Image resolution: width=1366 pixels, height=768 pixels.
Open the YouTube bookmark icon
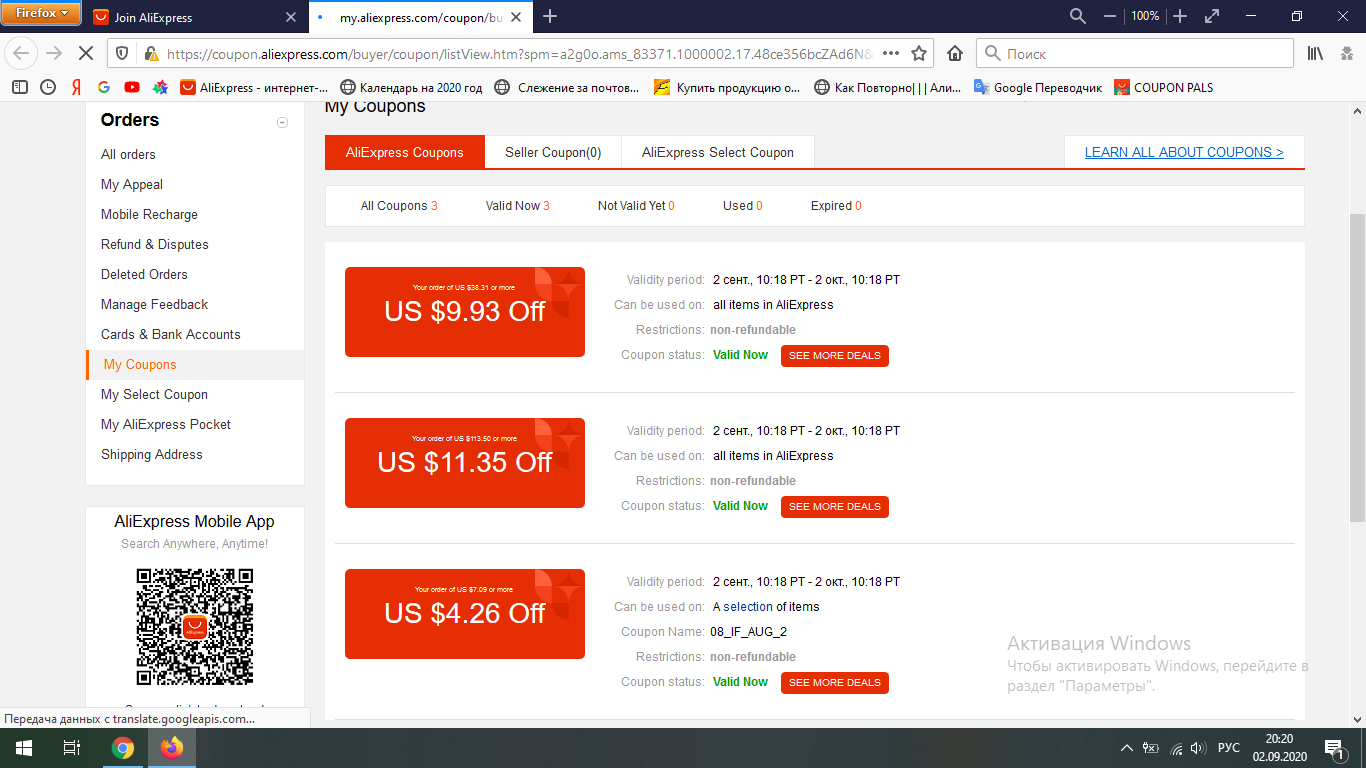point(132,87)
